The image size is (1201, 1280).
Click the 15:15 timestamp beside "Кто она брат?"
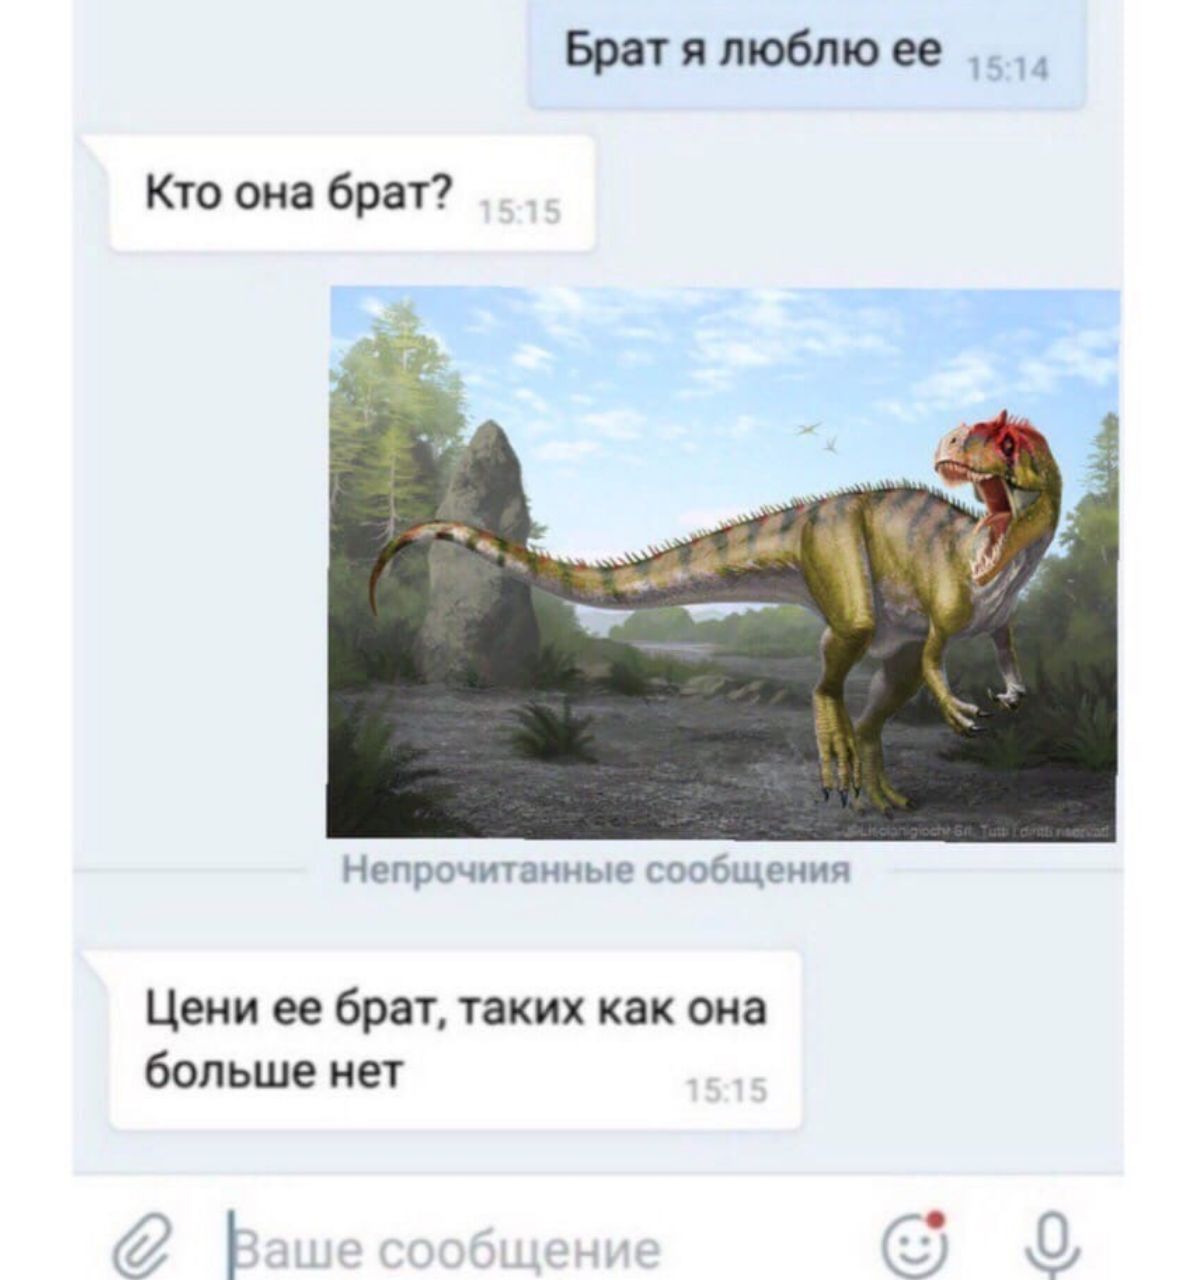tap(522, 212)
